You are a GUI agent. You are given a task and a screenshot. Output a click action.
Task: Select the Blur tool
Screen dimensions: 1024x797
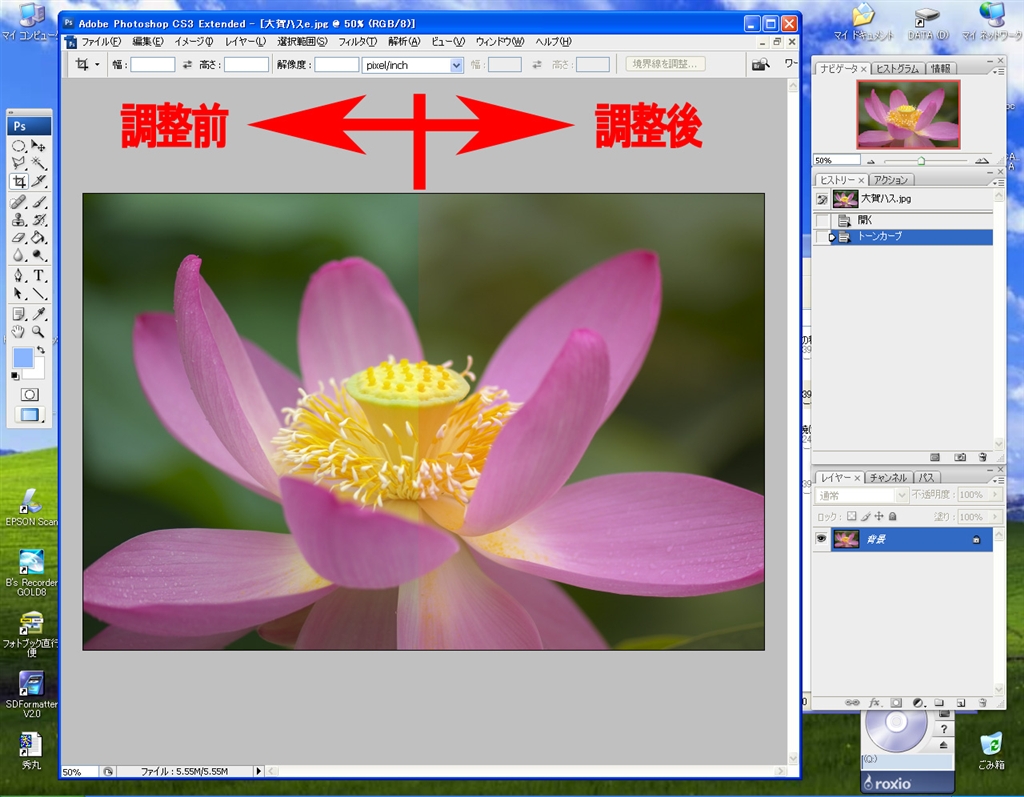[19, 255]
